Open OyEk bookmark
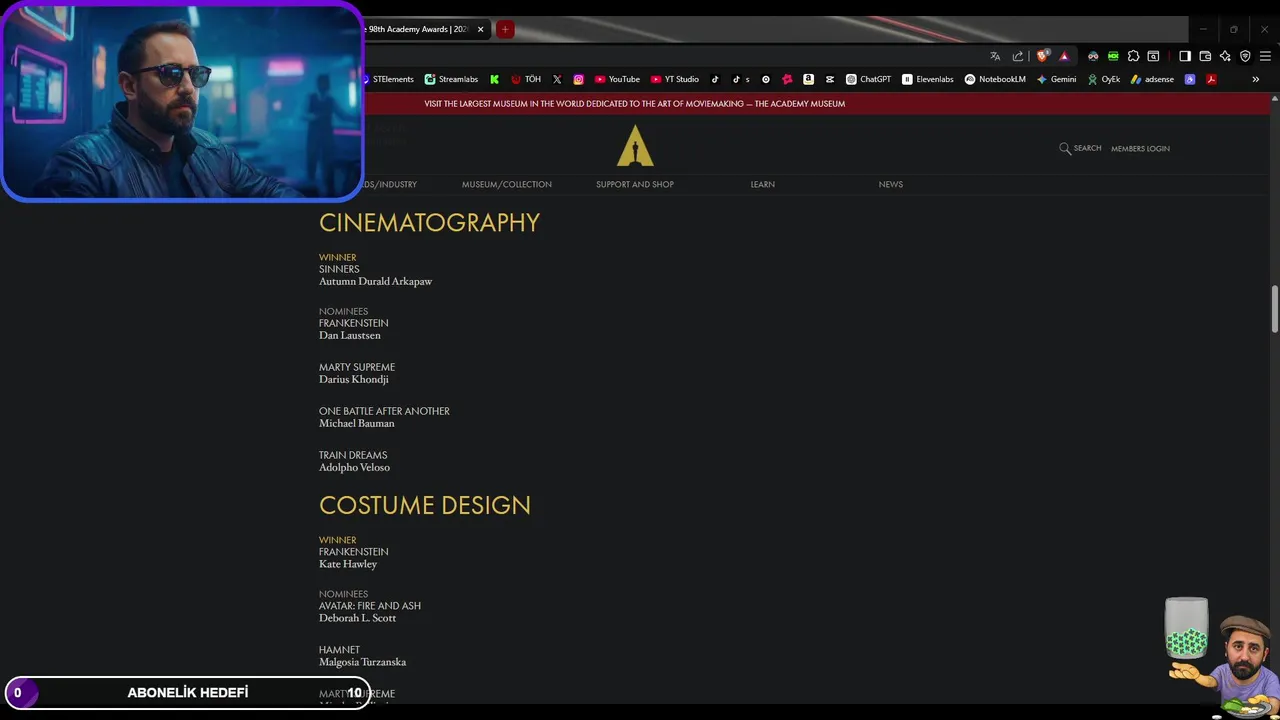The height and width of the screenshot is (720, 1280). [x=1104, y=79]
